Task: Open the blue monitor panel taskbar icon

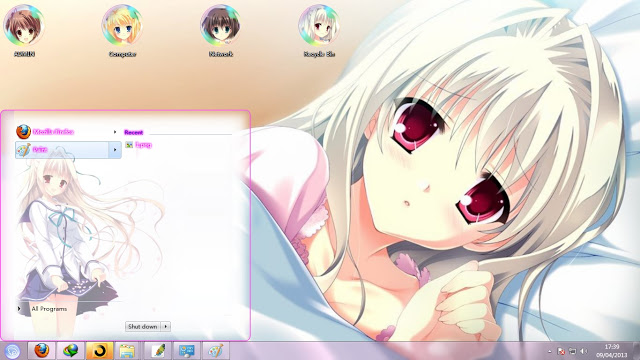Action: tap(187, 351)
